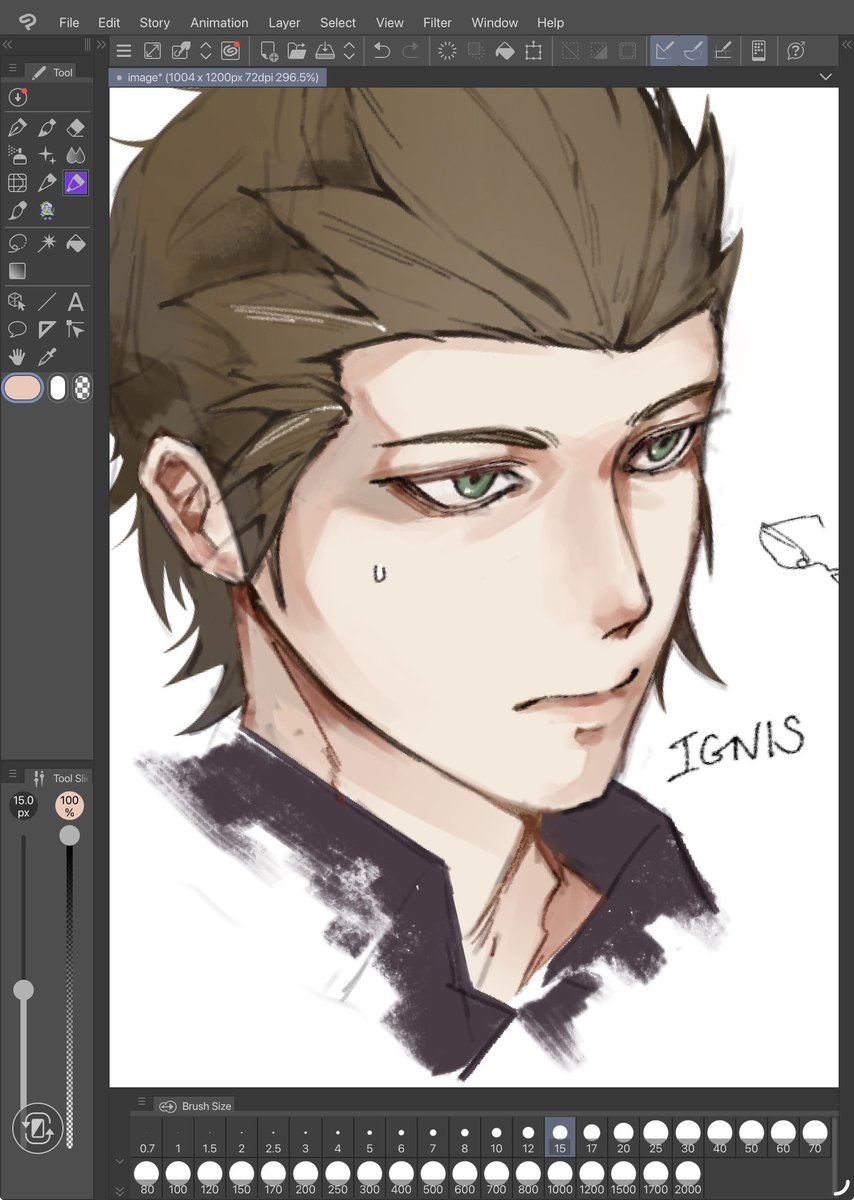Select the Balloon tool

[x=17, y=329]
